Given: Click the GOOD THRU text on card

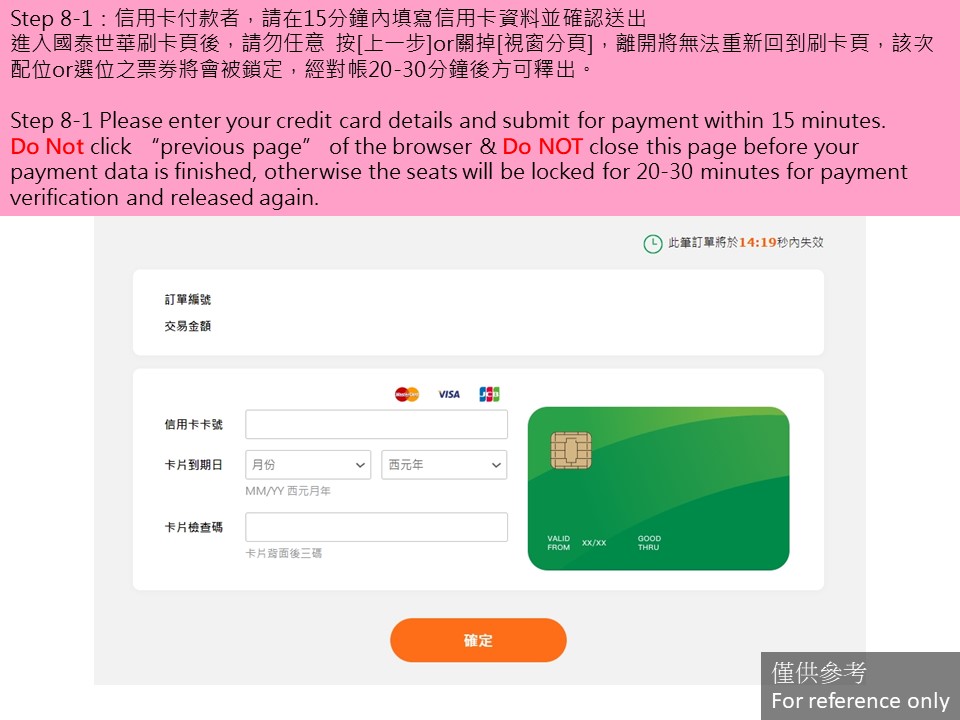Looking at the screenshot, I should 649,543.
